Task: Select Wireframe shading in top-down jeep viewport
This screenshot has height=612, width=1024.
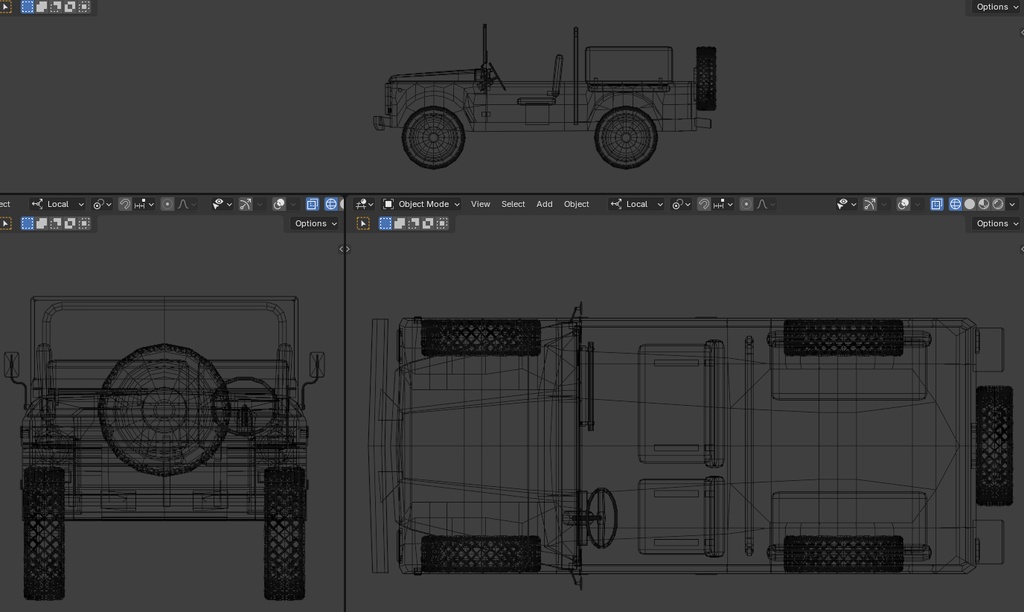Action: pyautogui.click(x=955, y=204)
